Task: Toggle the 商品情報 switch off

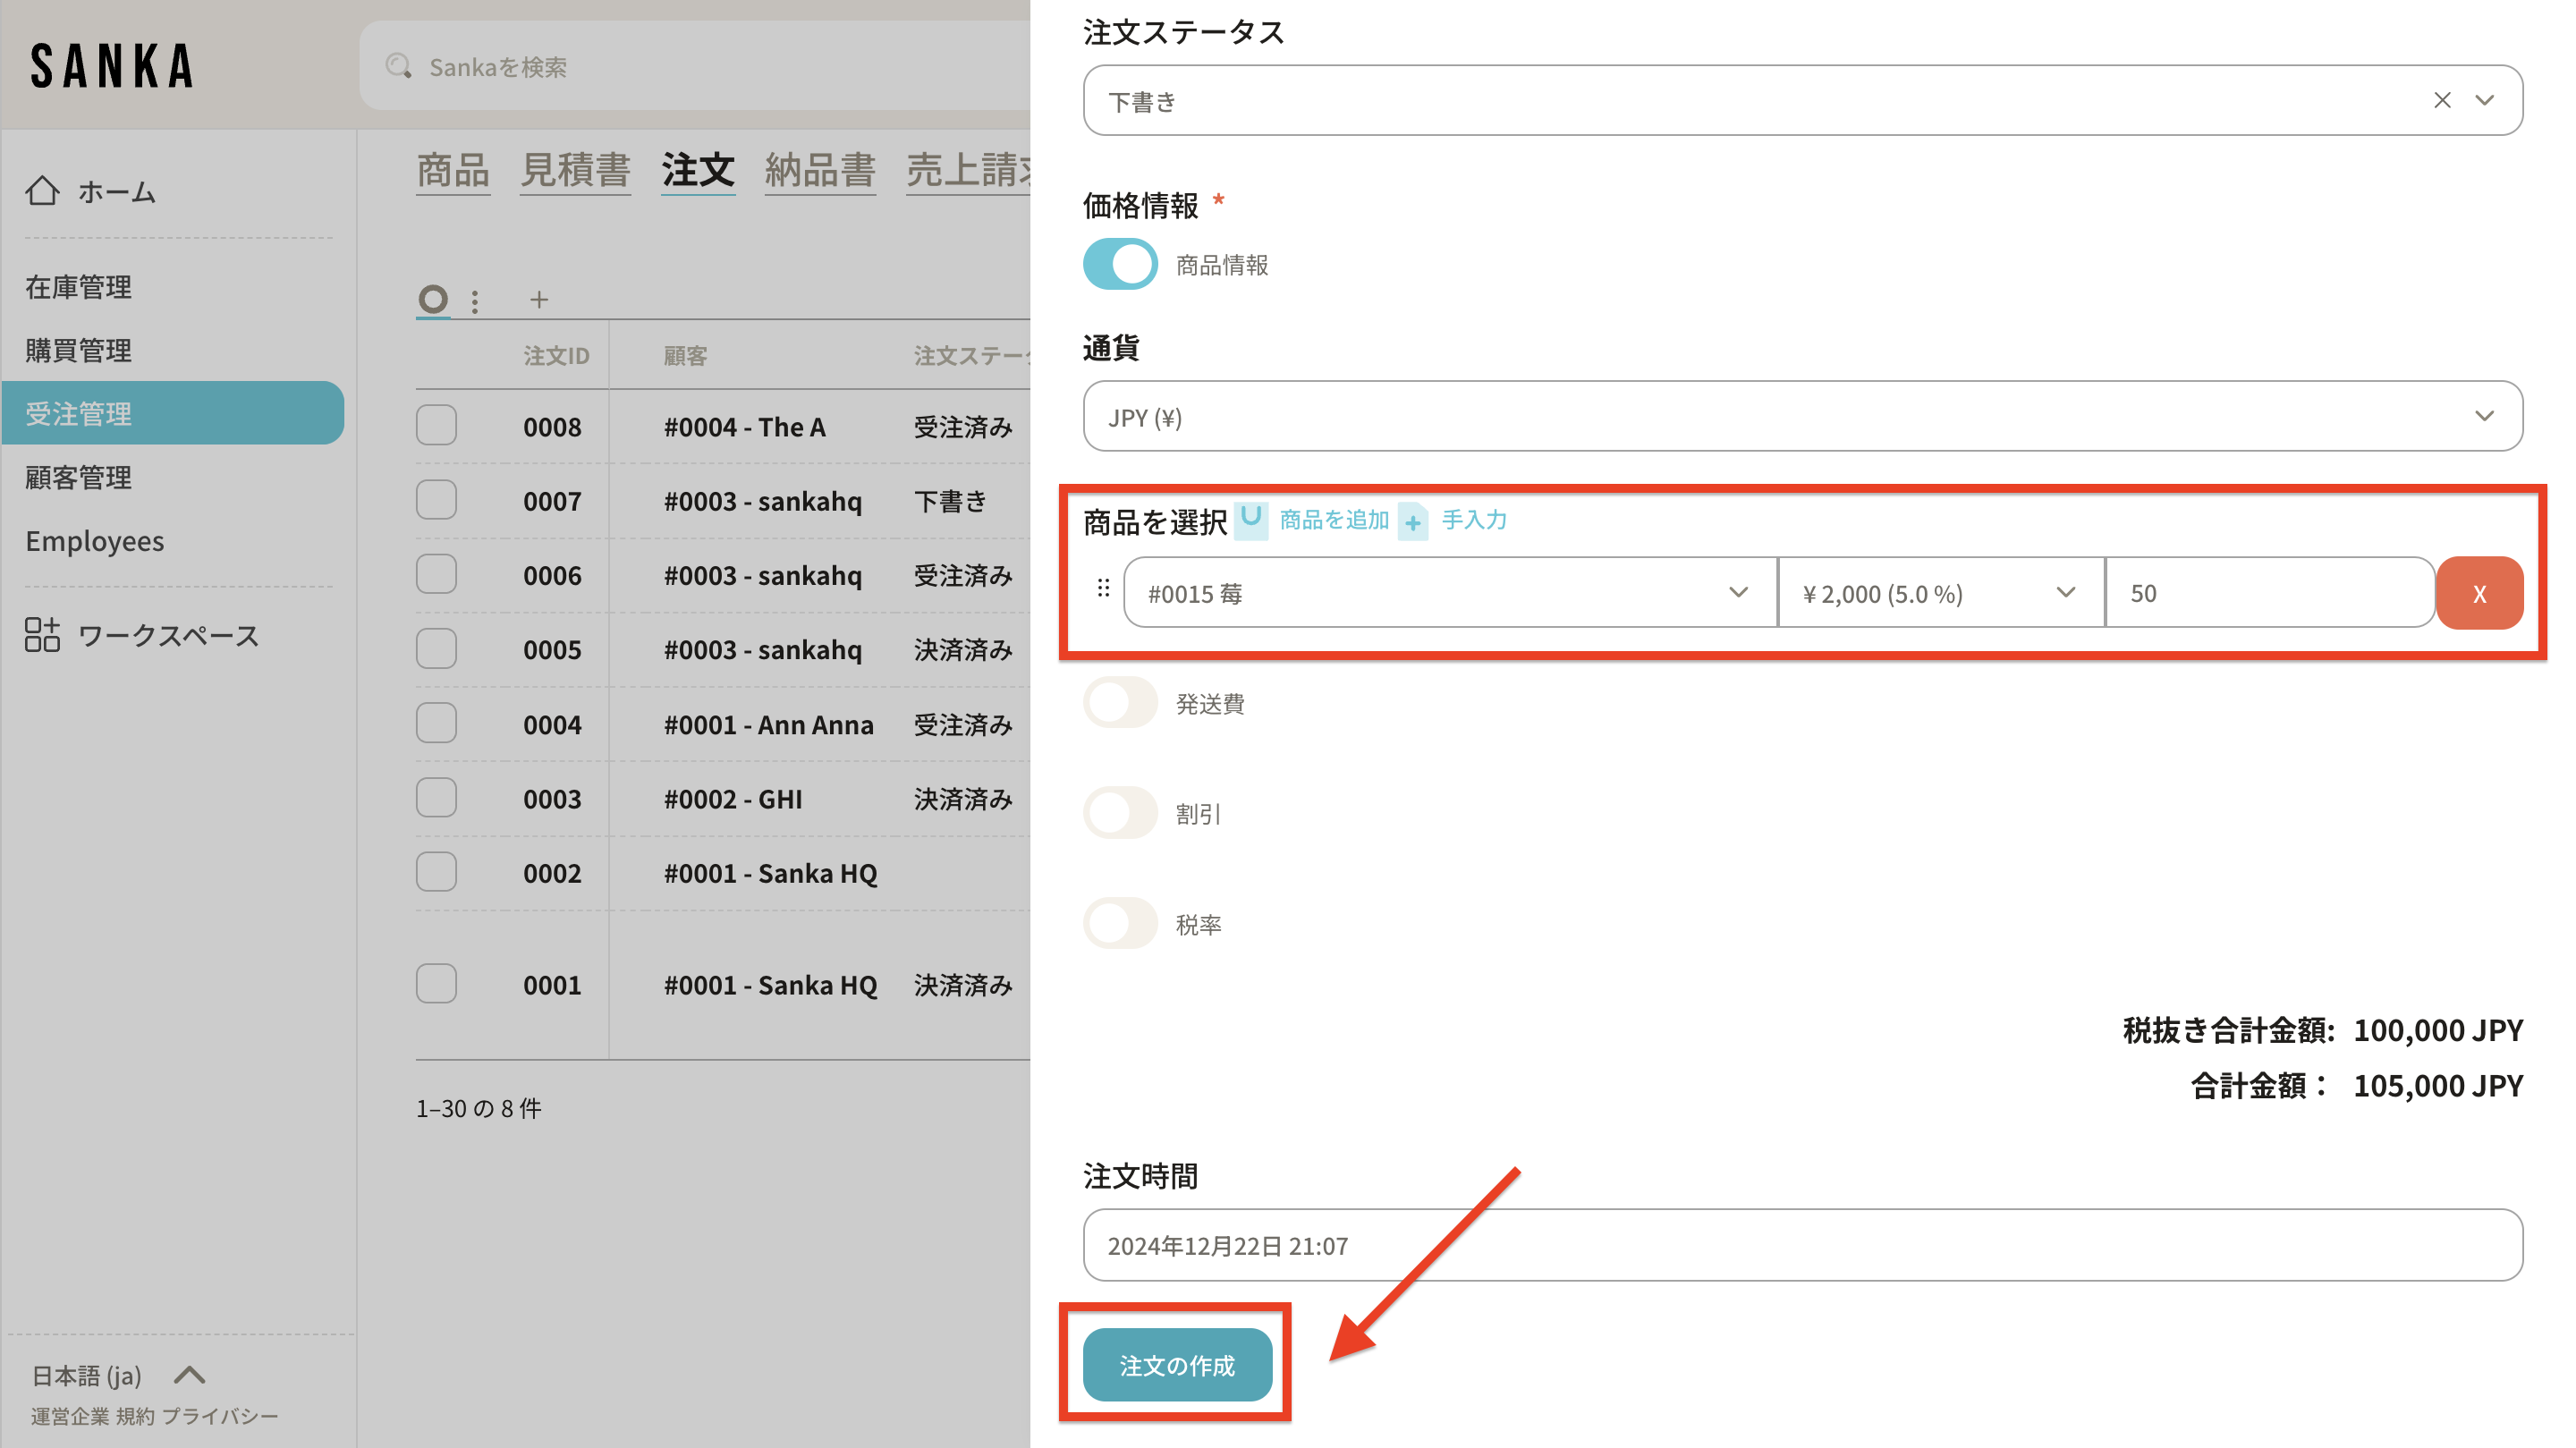Action: pyautogui.click(x=1120, y=264)
